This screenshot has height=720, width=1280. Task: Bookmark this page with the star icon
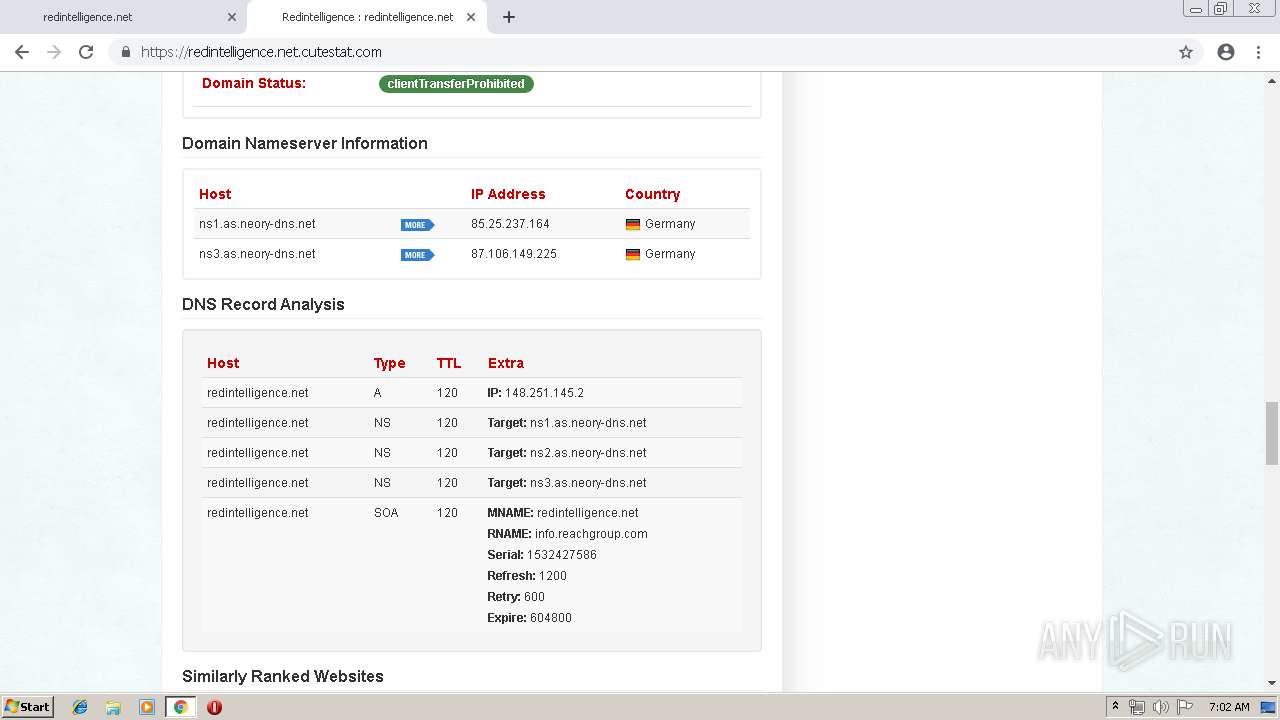[x=1186, y=52]
